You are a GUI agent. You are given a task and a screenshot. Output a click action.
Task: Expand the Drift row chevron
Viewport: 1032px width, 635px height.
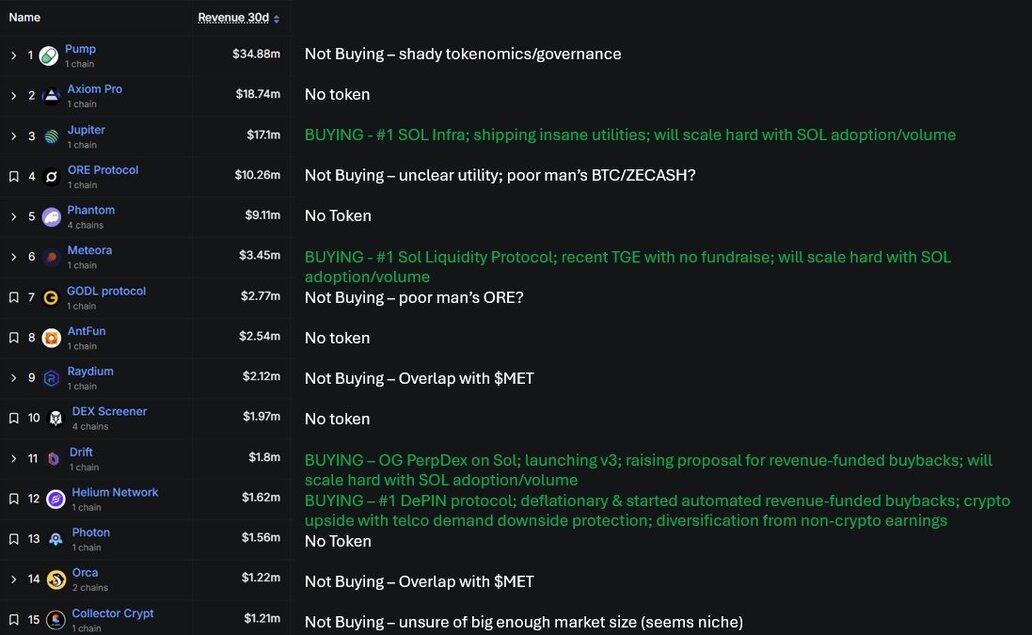coord(14,459)
